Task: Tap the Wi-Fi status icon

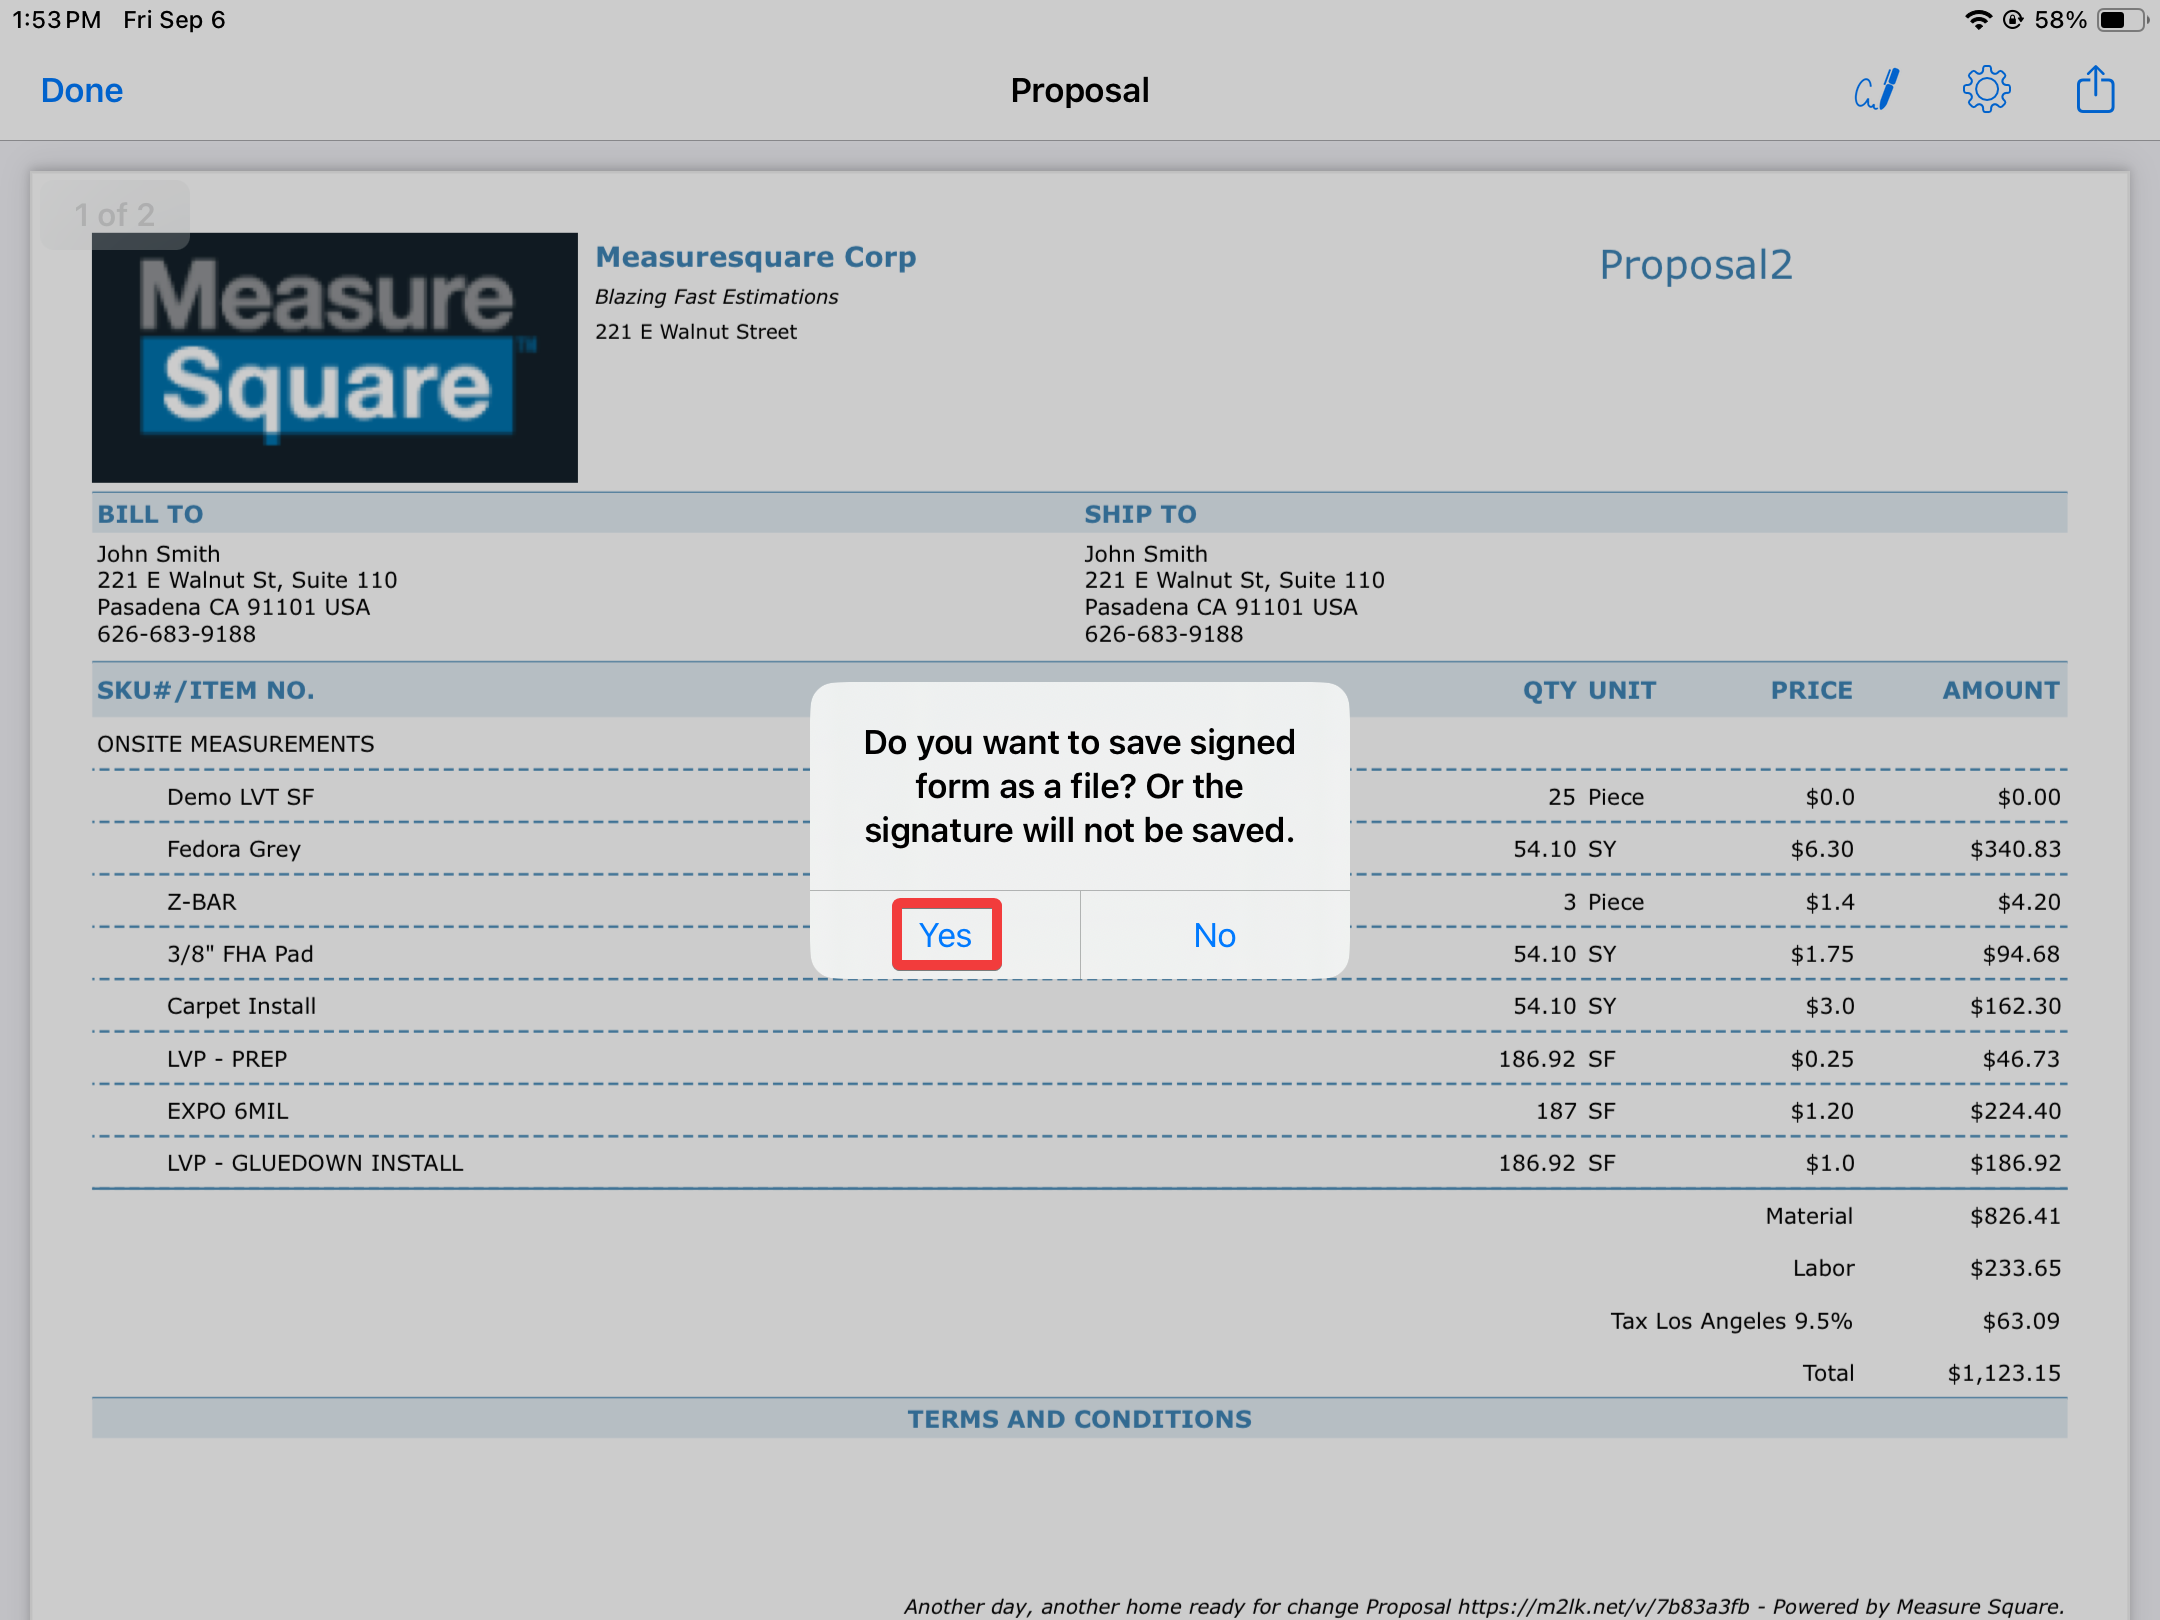Action: click(x=1977, y=20)
